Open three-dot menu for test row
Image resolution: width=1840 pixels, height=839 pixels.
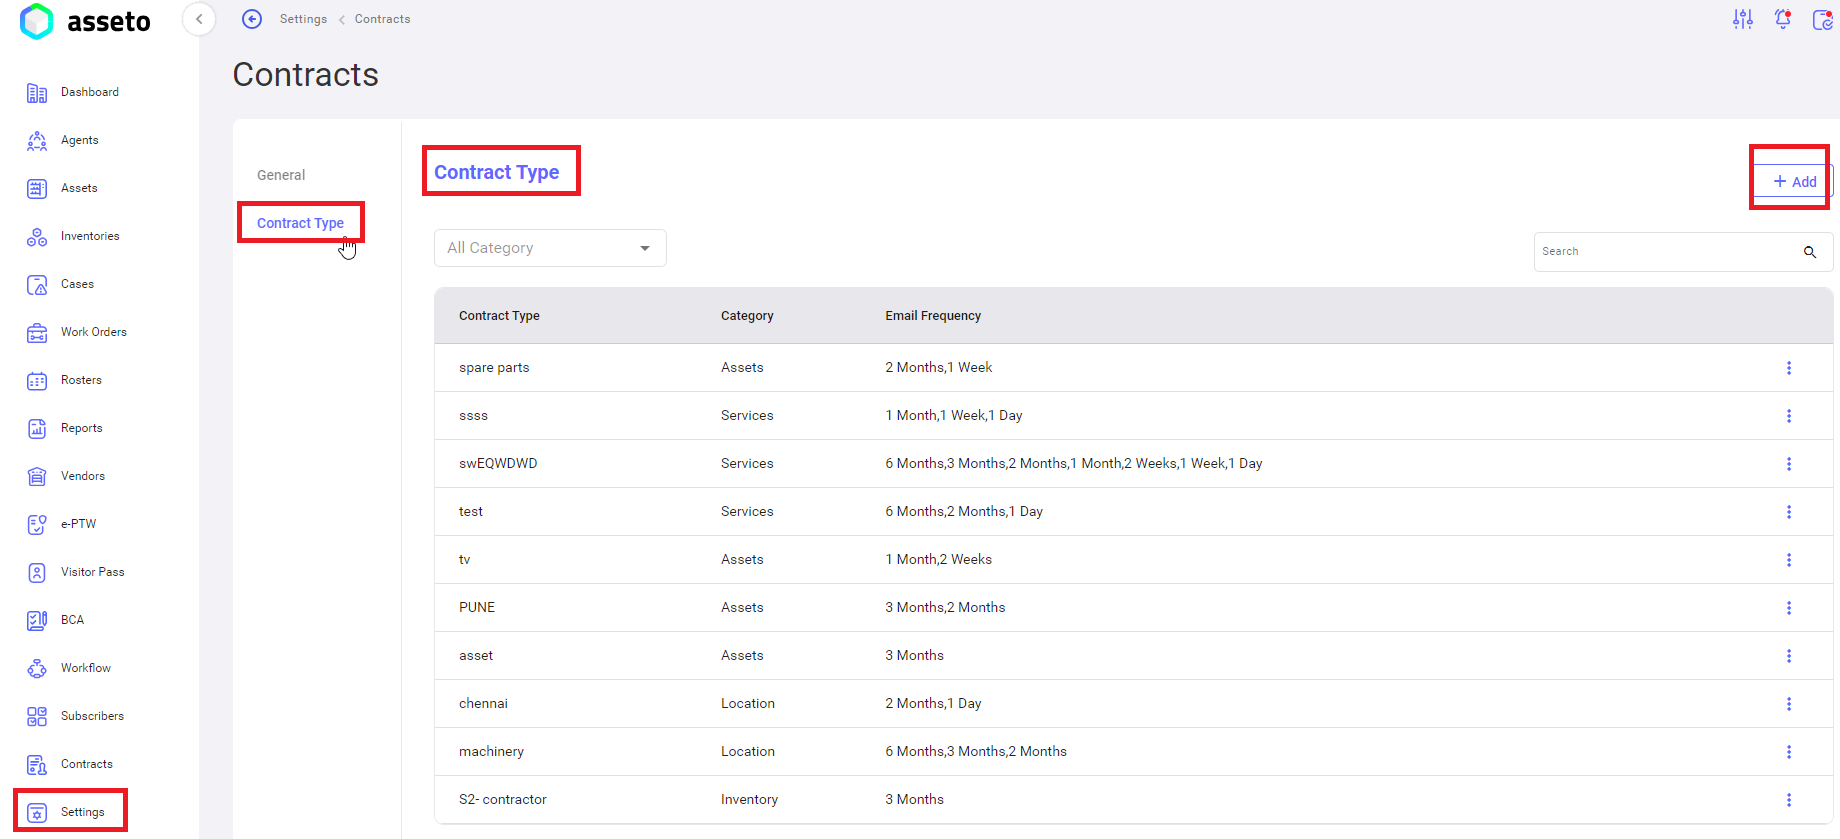click(x=1789, y=512)
